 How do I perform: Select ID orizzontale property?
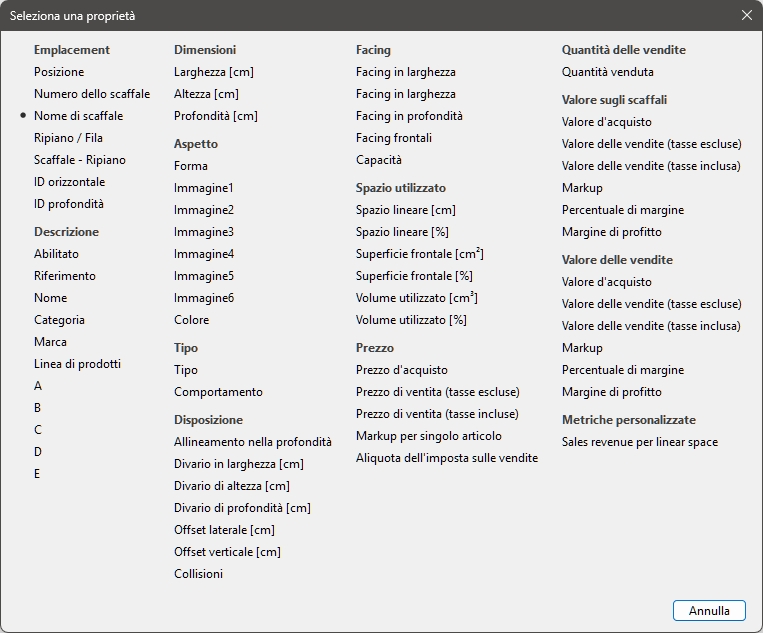click(69, 182)
